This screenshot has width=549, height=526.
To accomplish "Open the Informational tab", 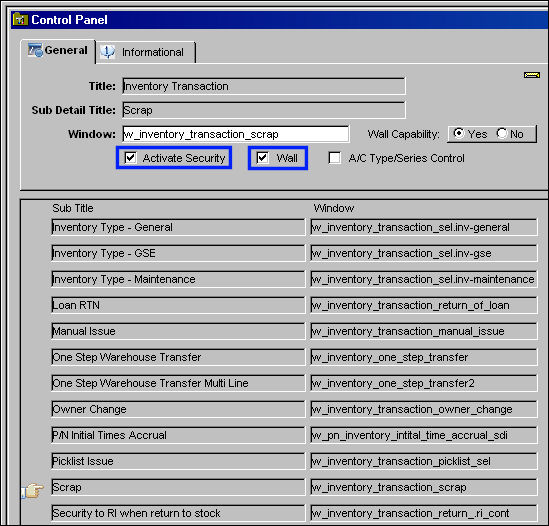I will [x=146, y=52].
